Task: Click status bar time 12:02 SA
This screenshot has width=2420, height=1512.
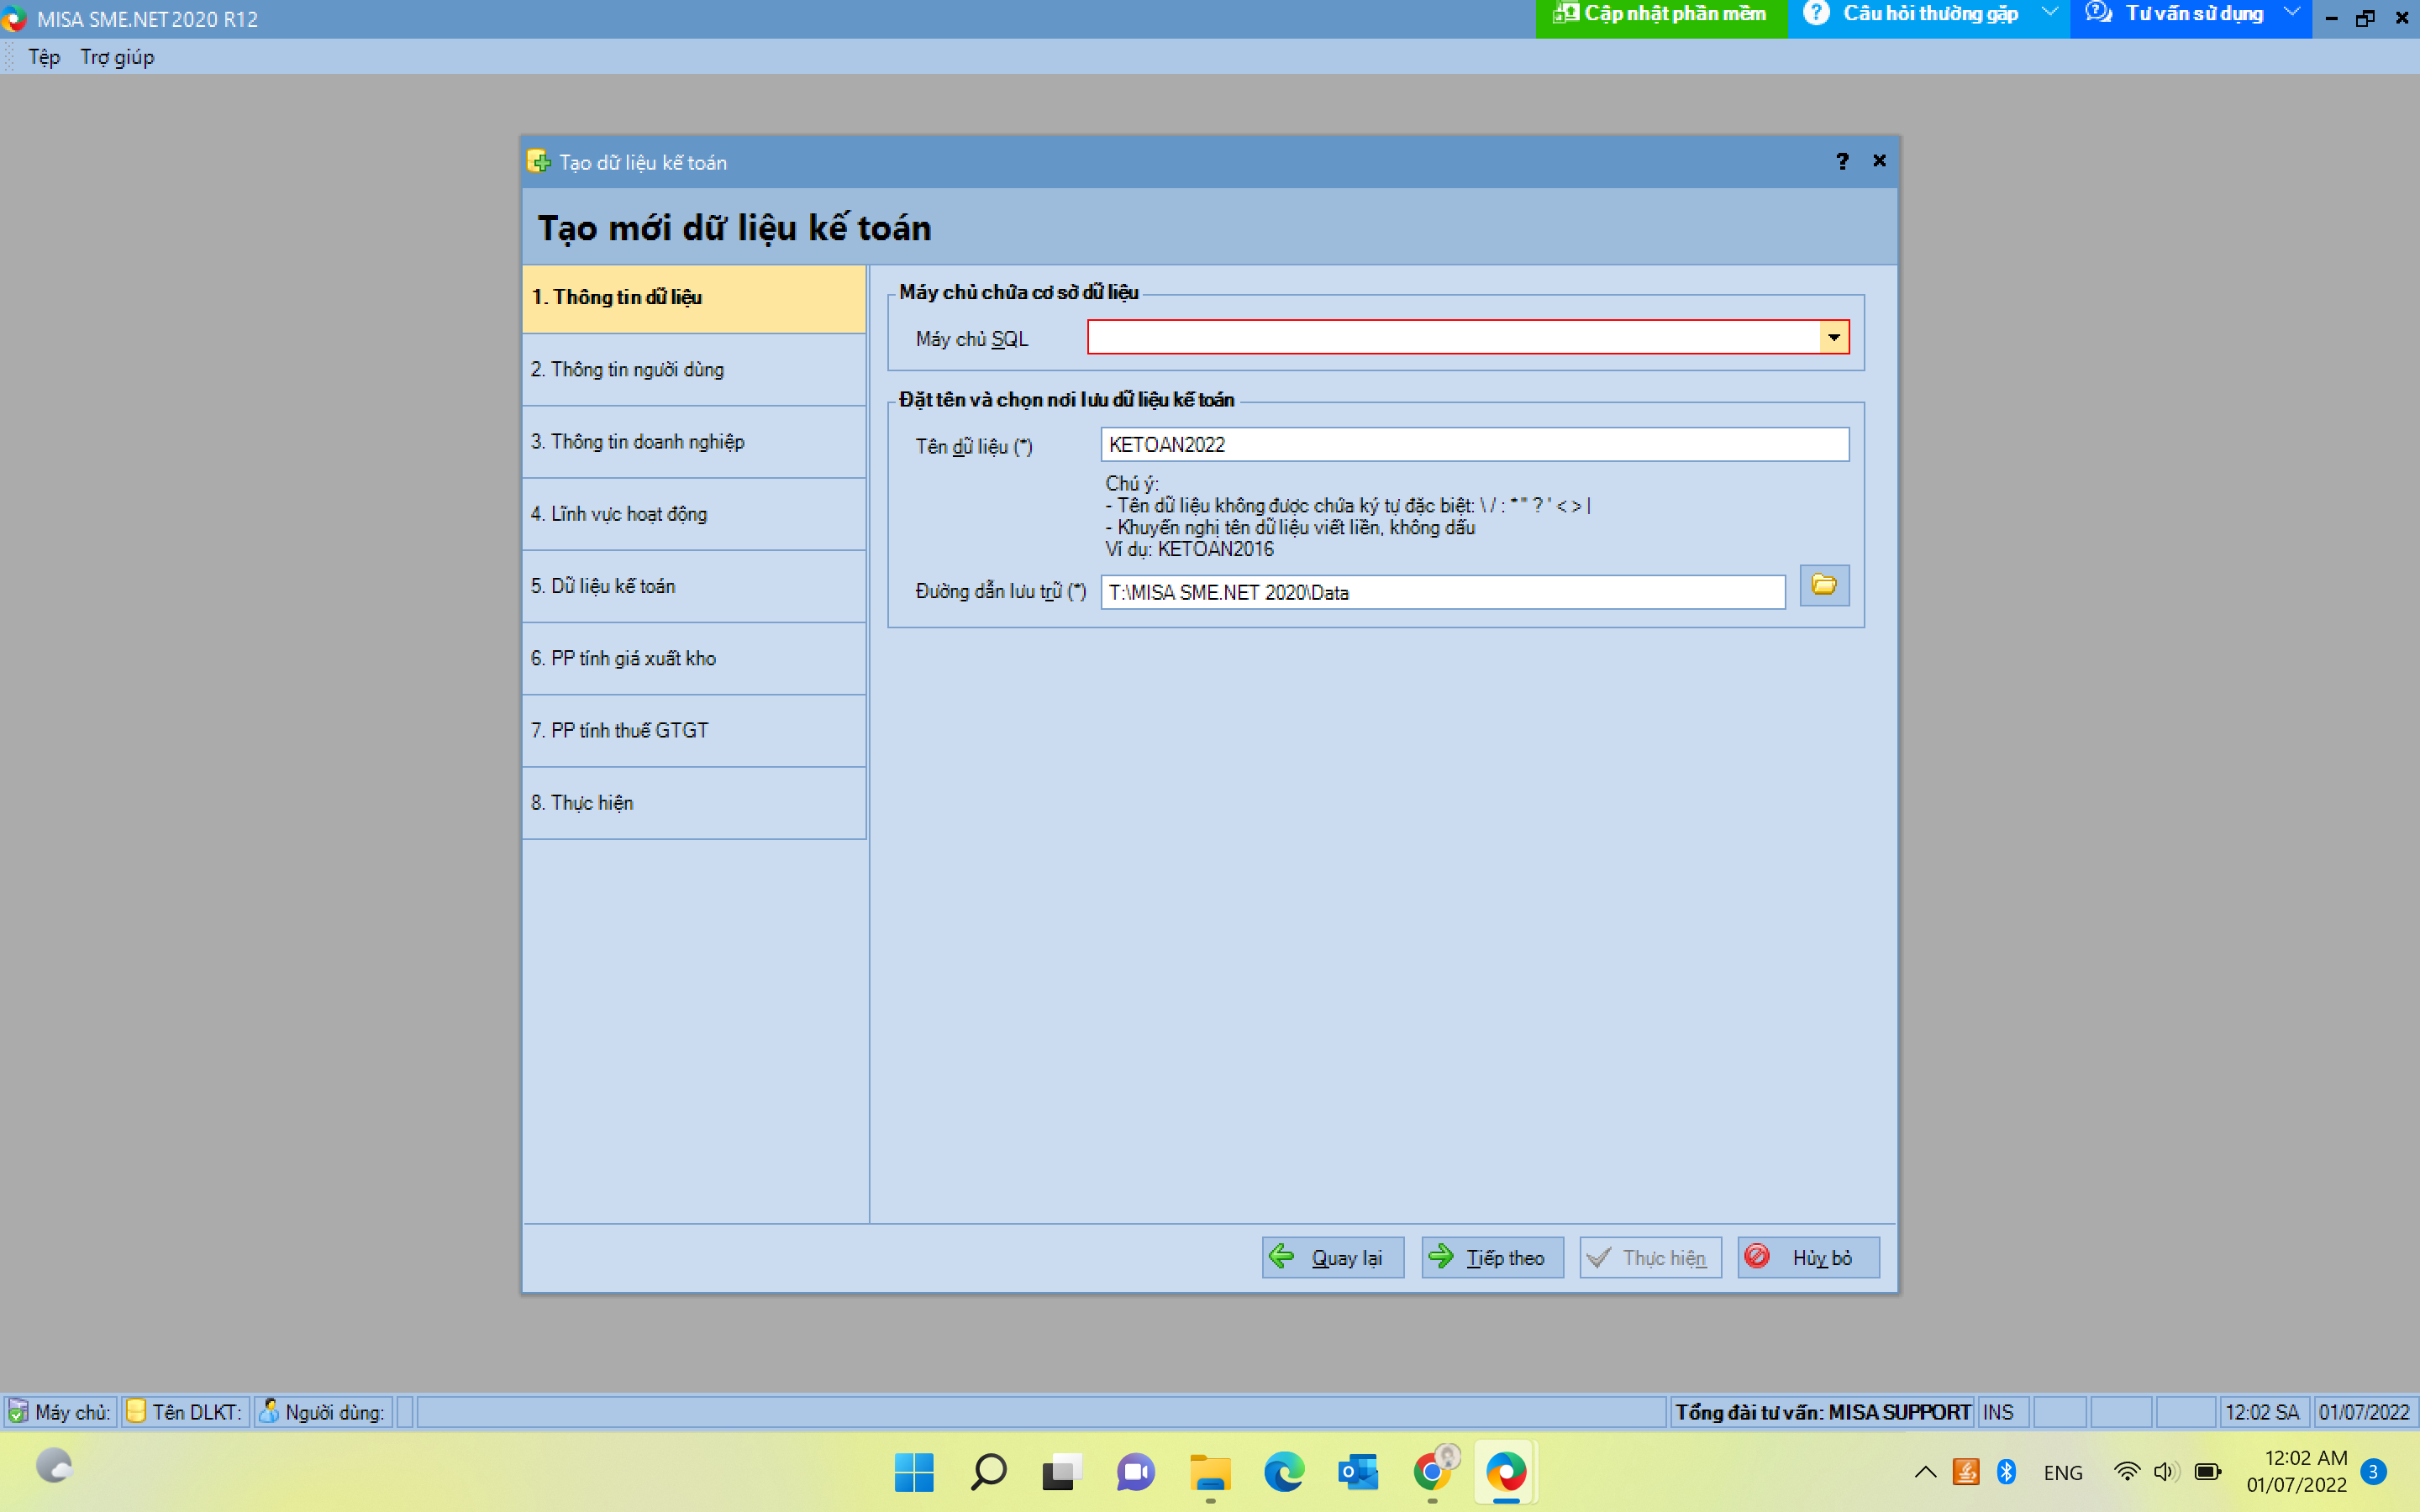Action: pos(2262,1411)
